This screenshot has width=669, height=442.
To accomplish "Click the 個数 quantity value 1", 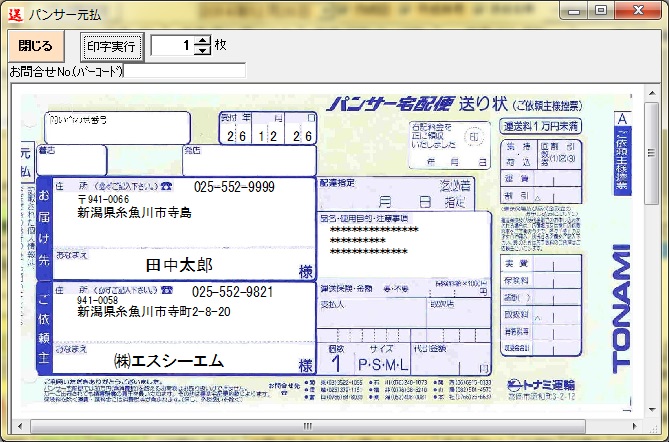I will tap(336, 364).
